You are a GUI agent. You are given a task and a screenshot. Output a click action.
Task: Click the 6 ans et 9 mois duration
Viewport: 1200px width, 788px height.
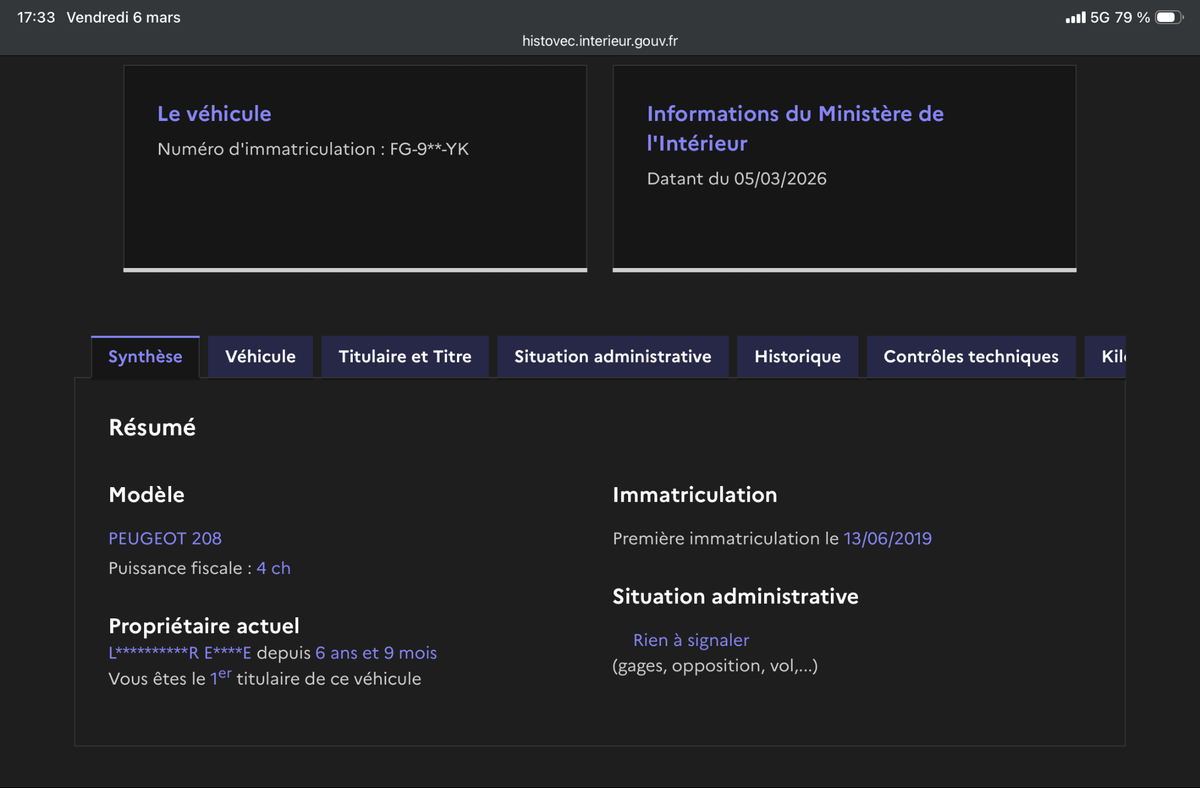[x=376, y=653]
